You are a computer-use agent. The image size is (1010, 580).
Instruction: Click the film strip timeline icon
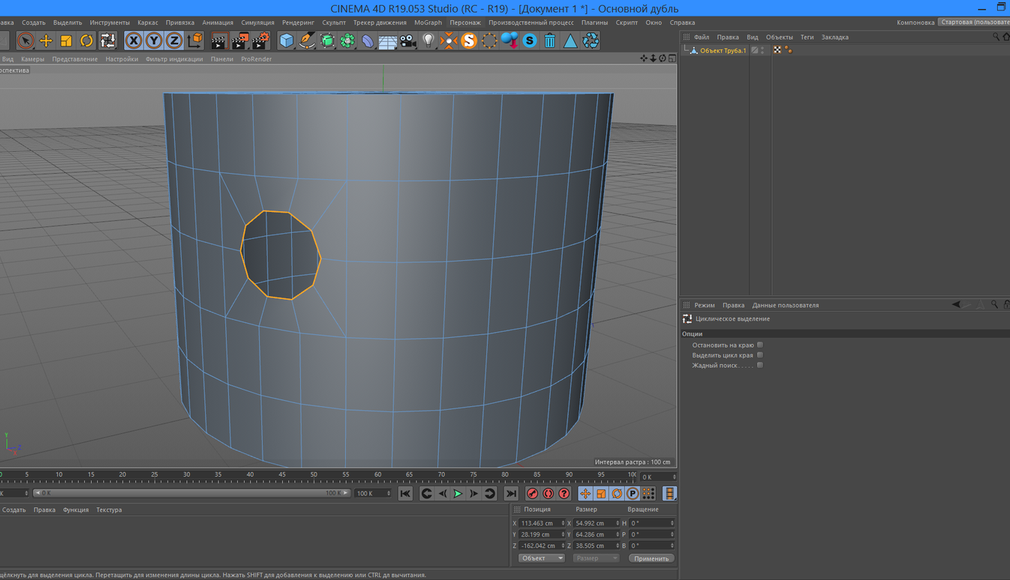[670, 494]
